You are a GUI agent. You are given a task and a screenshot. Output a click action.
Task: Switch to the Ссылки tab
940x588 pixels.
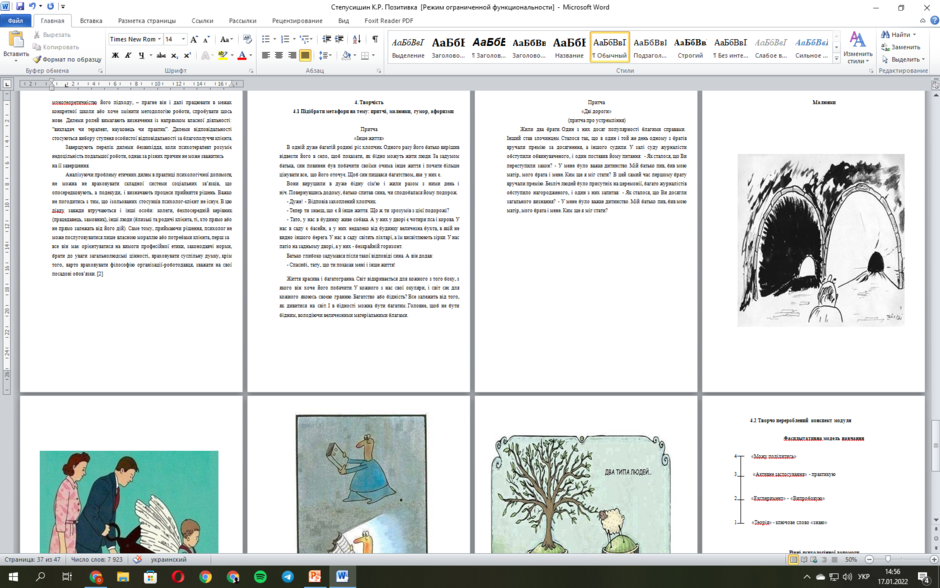[x=202, y=20]
